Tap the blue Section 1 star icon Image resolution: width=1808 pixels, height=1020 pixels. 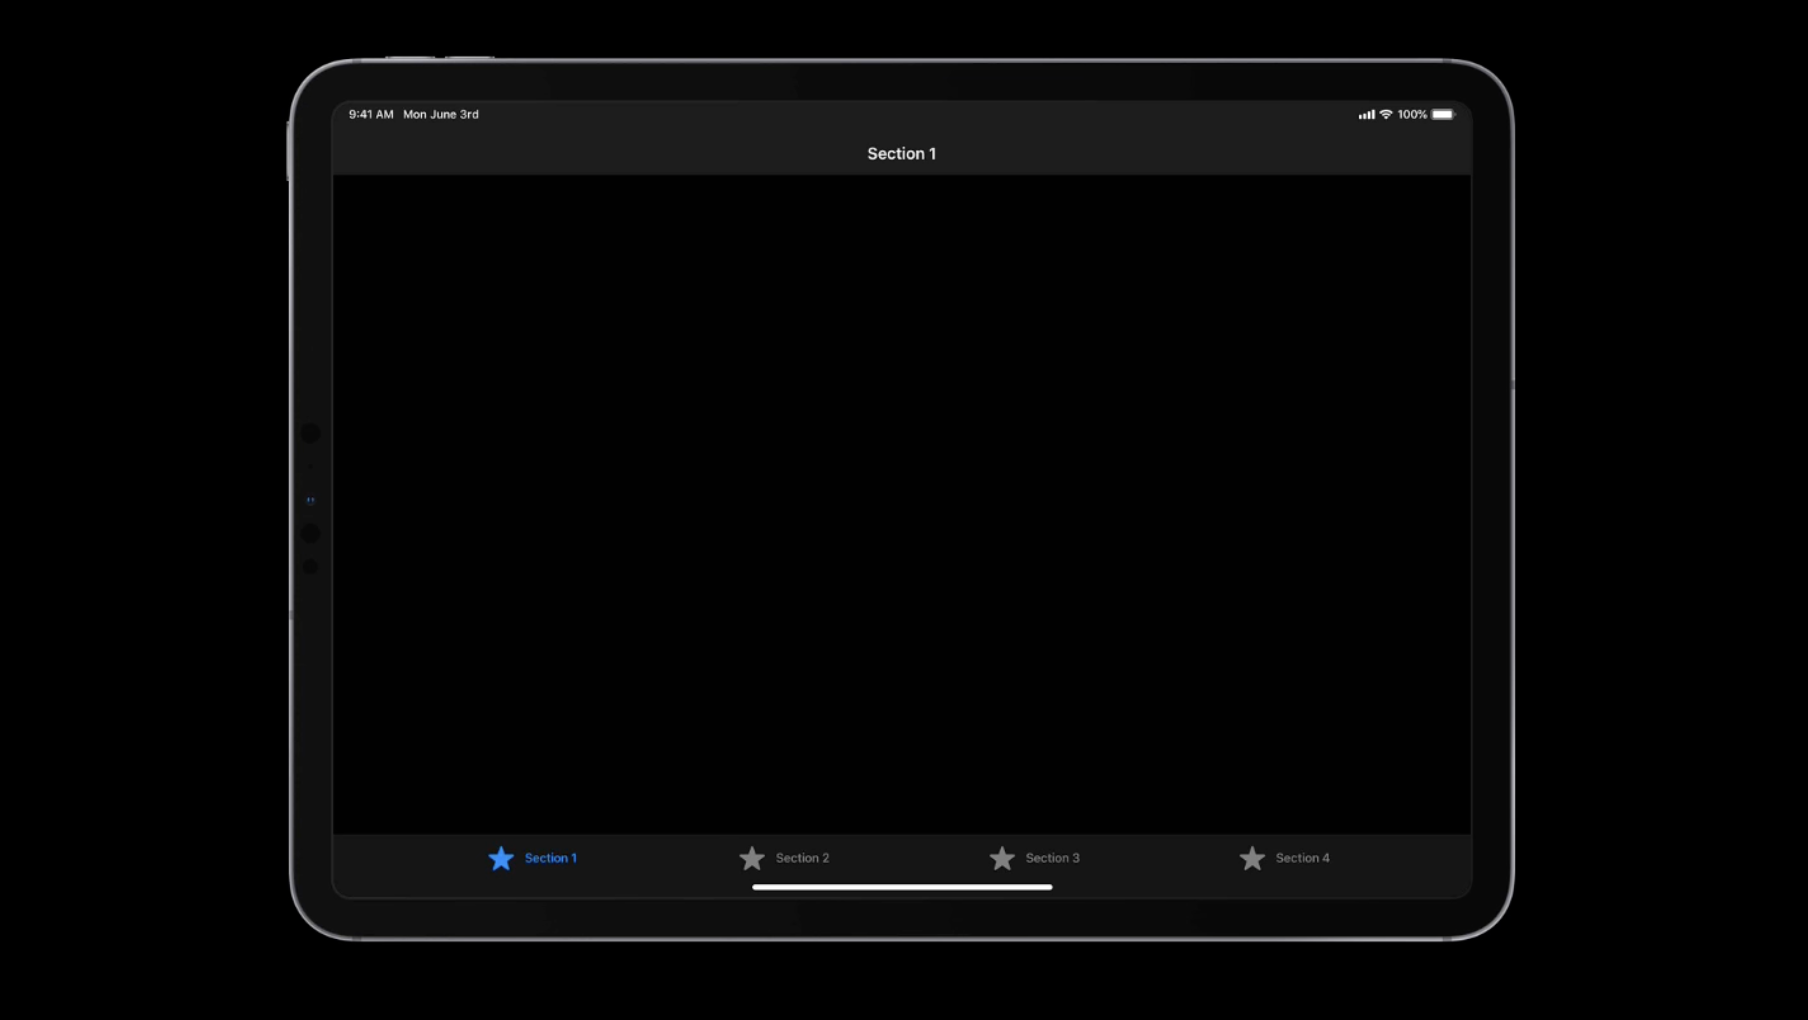click(x=501, y=858)
